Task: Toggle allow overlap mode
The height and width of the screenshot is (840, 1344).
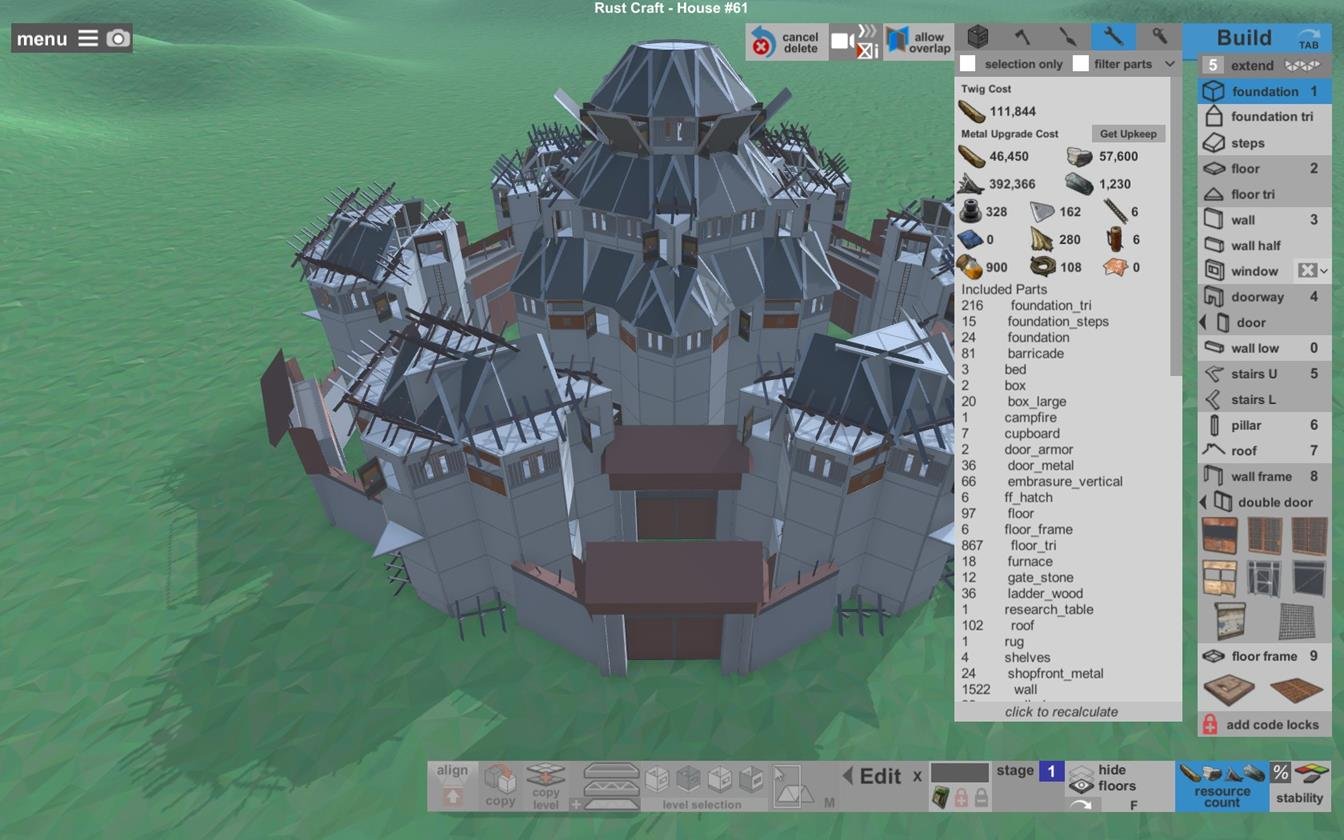Action: click(x=918, y=42)
